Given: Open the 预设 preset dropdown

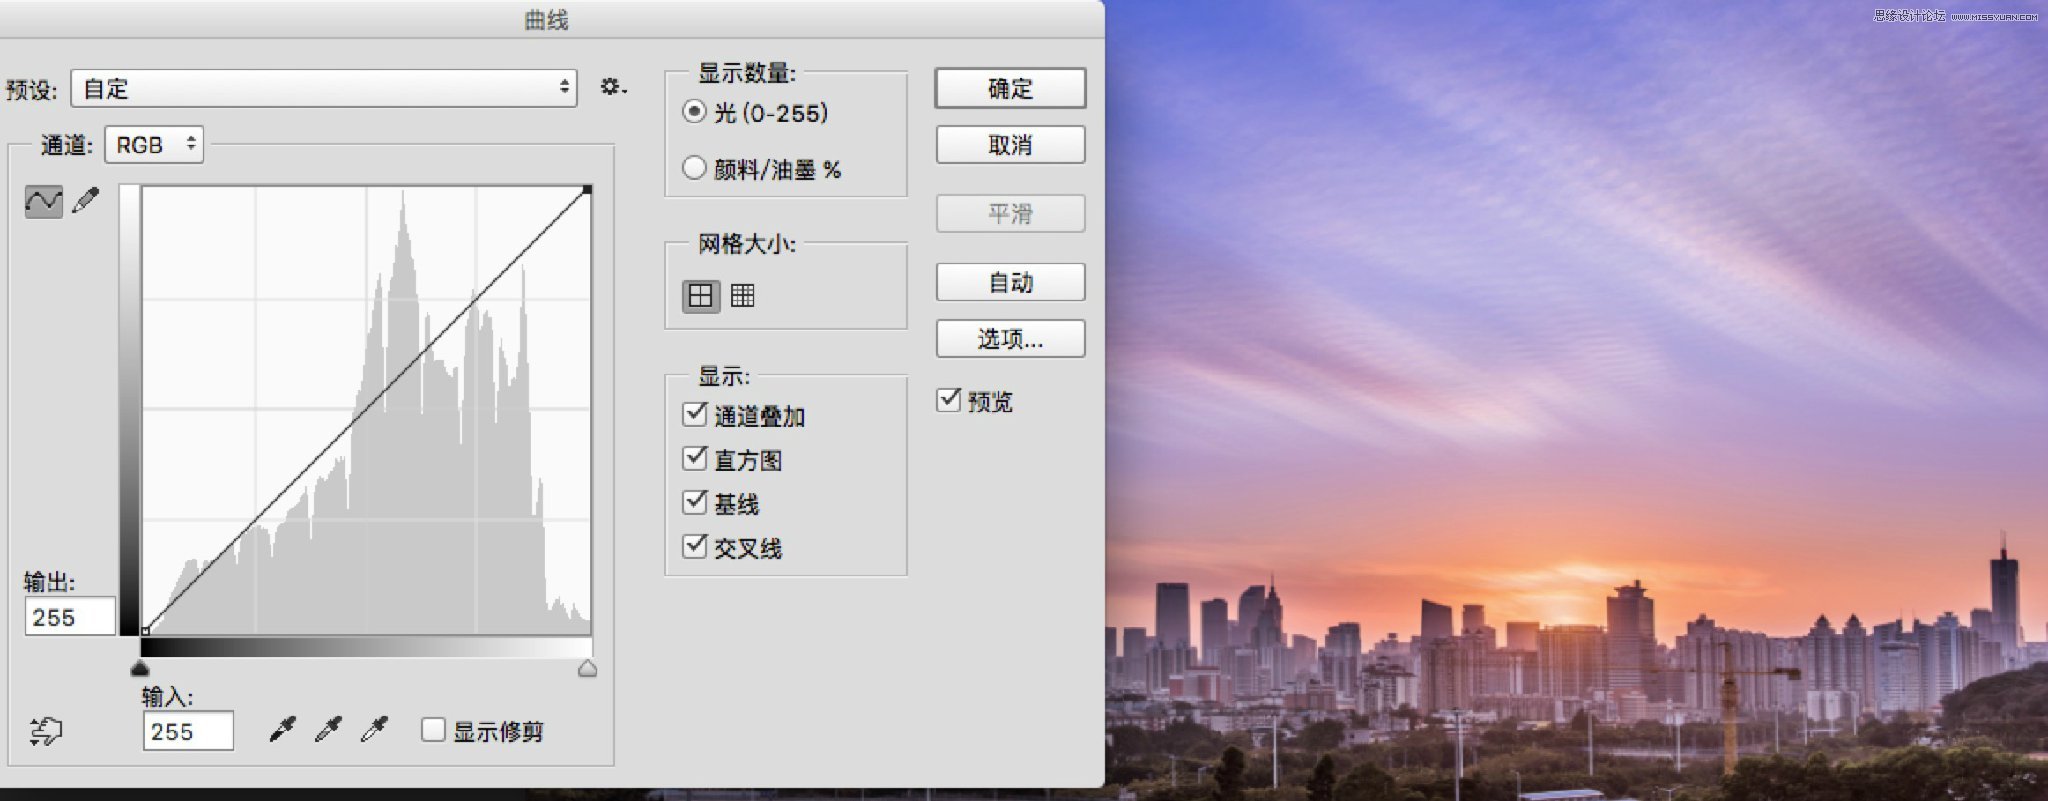Looking at the screenshot, I should pos(324,89).
